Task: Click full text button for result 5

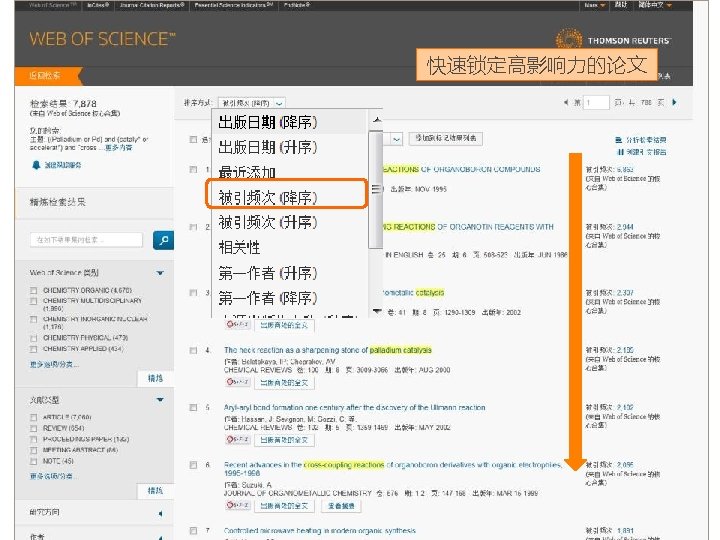Action: click(284, 440)
